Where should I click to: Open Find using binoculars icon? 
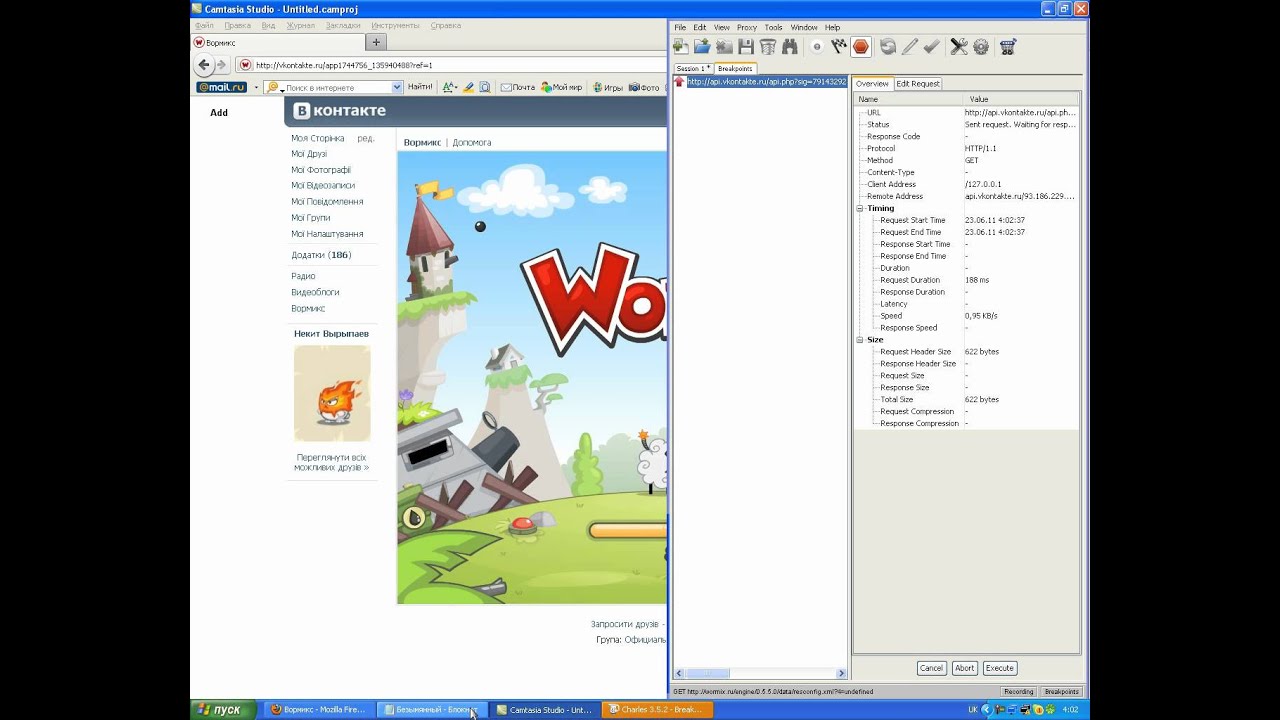point(790,46)
